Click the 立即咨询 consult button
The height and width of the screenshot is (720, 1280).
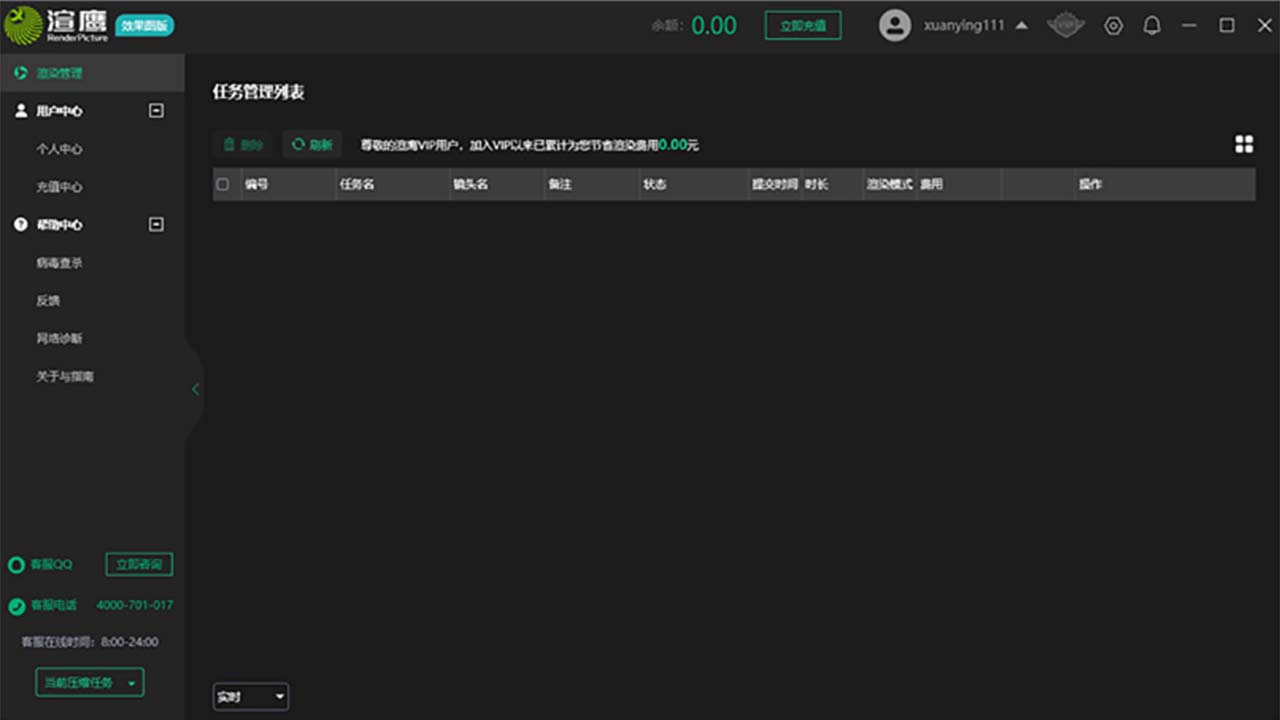tap(139, 565)
